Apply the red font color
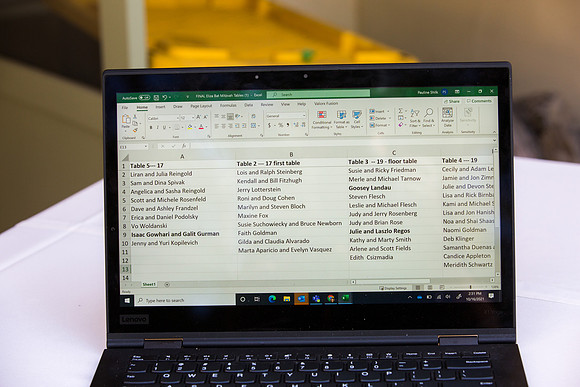This screenshot has height=387, width=580. [x=201, y=127]
